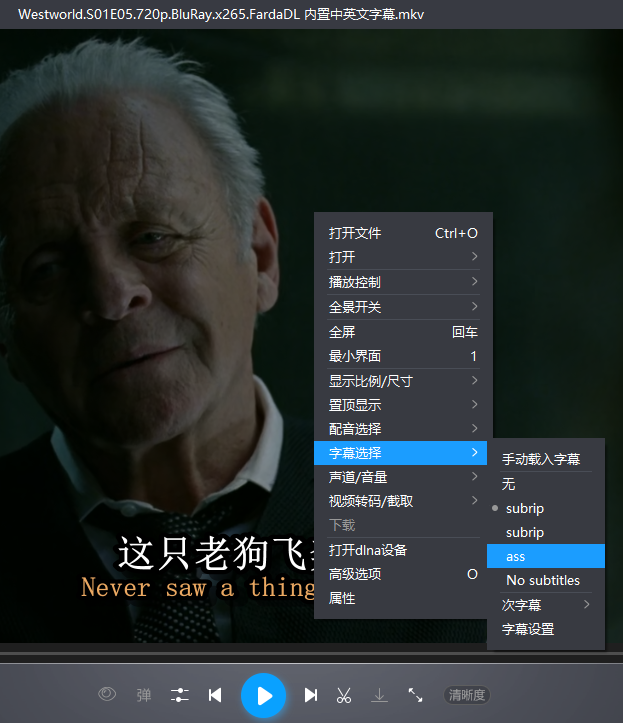
Task: Expand the 视频转码/截取 submenu
Action: pyautogui.click(x=400, y=501)
